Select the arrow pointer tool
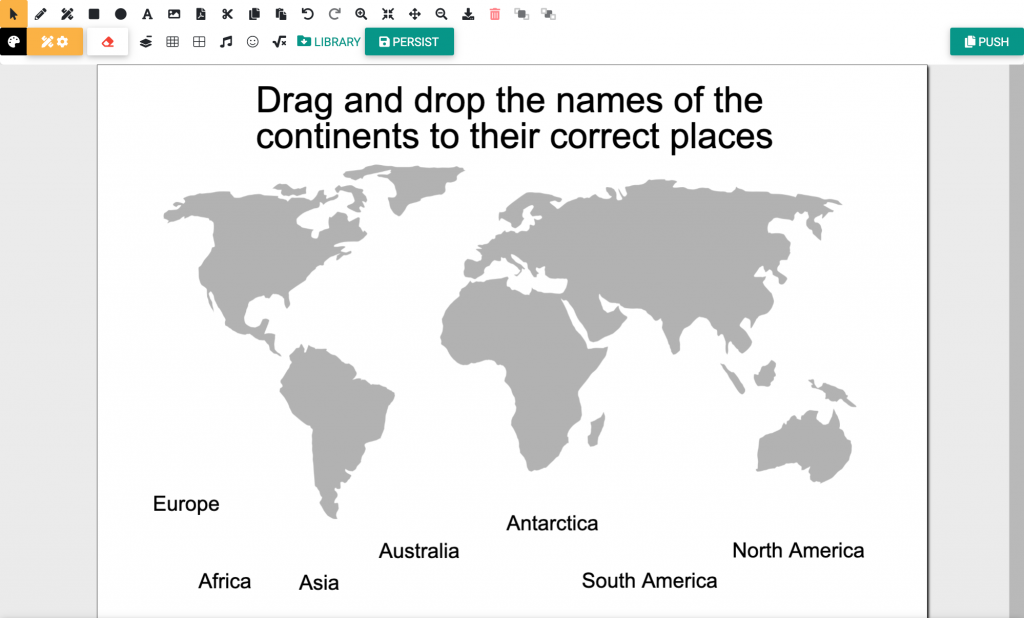The width and height of the screenshot is (1024, 618). point(13,14)
